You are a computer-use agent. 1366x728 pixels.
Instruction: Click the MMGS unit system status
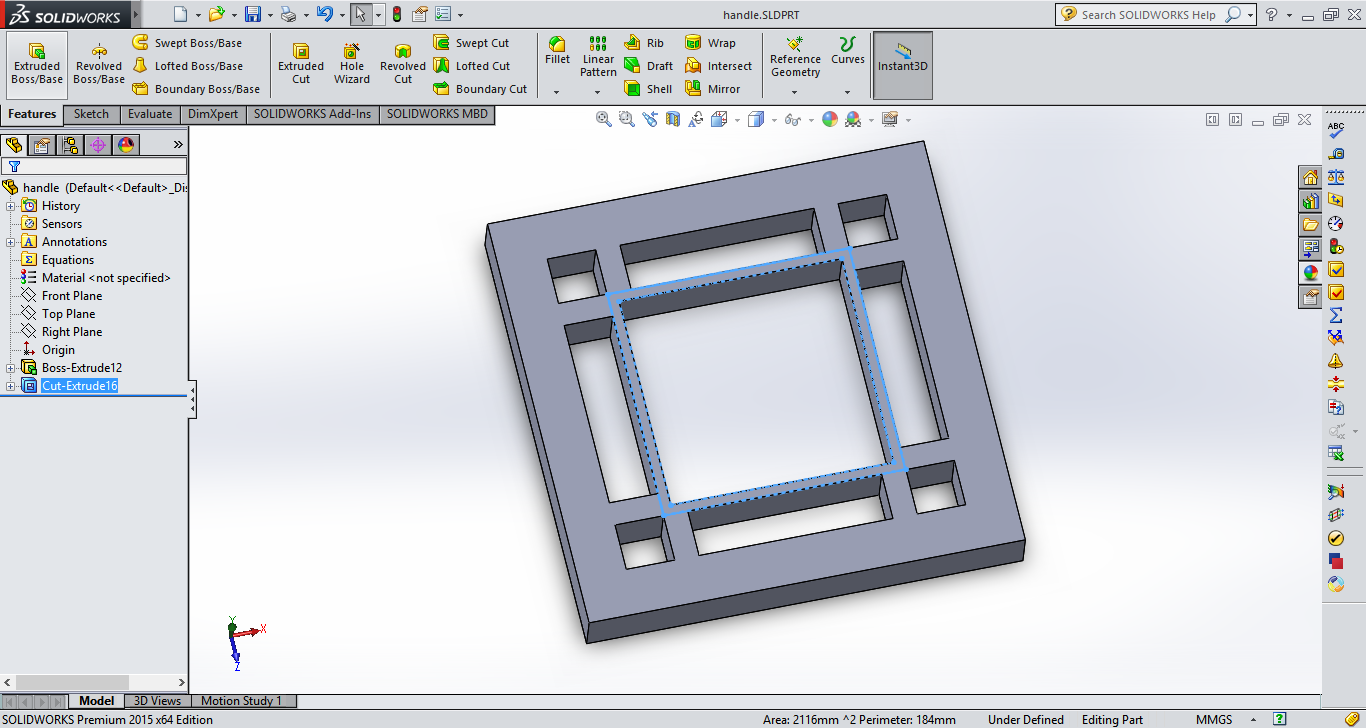(x=1214, y=719)
